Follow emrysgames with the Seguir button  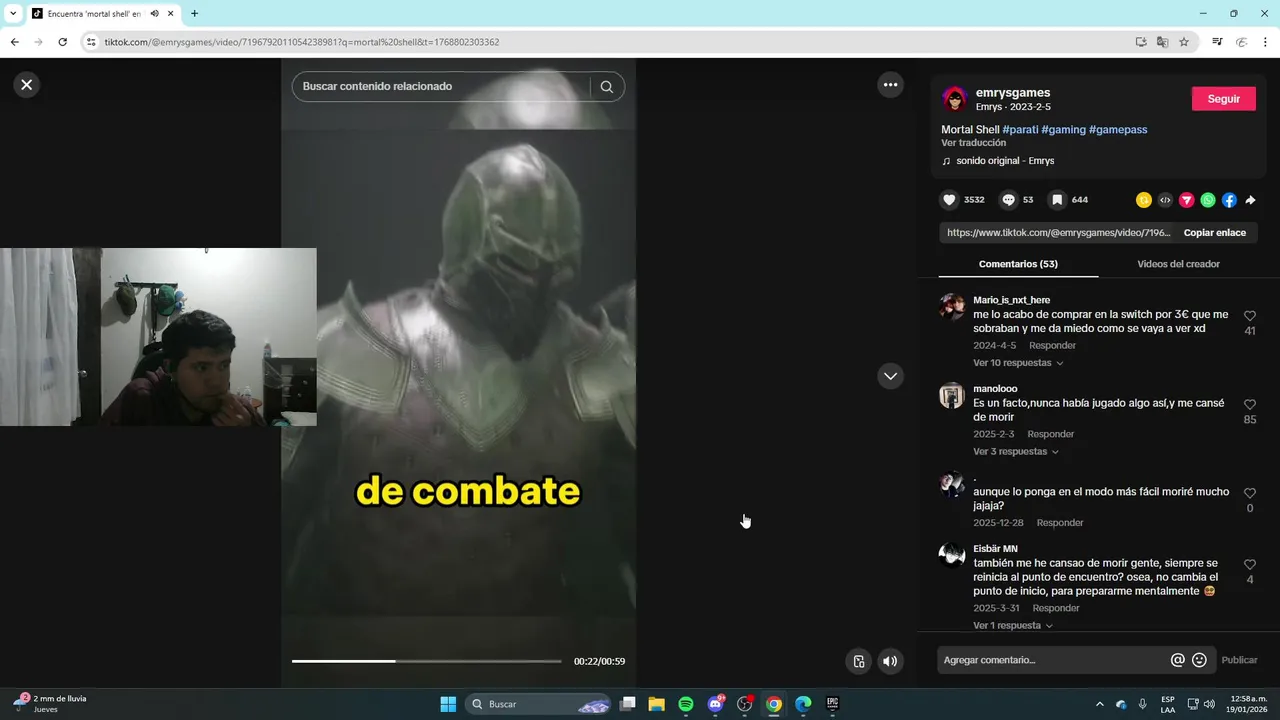(1224, 99)
